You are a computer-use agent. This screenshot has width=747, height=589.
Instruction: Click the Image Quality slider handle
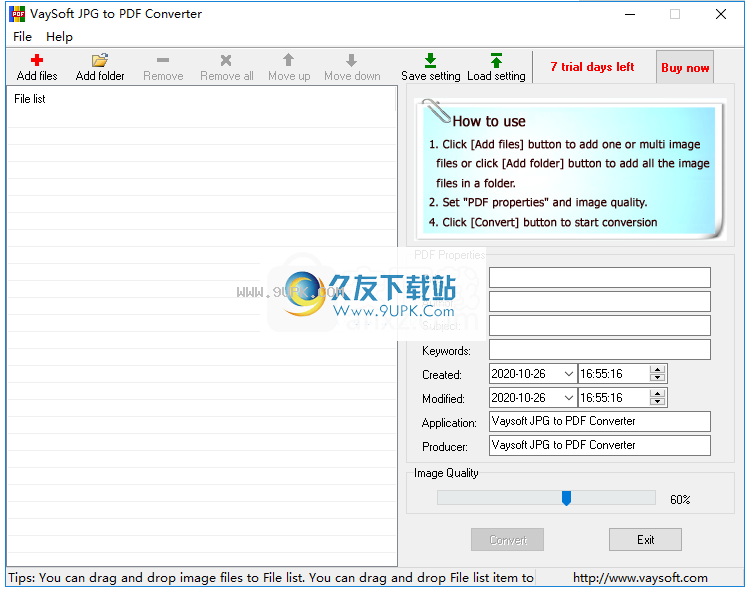[566, 498]
